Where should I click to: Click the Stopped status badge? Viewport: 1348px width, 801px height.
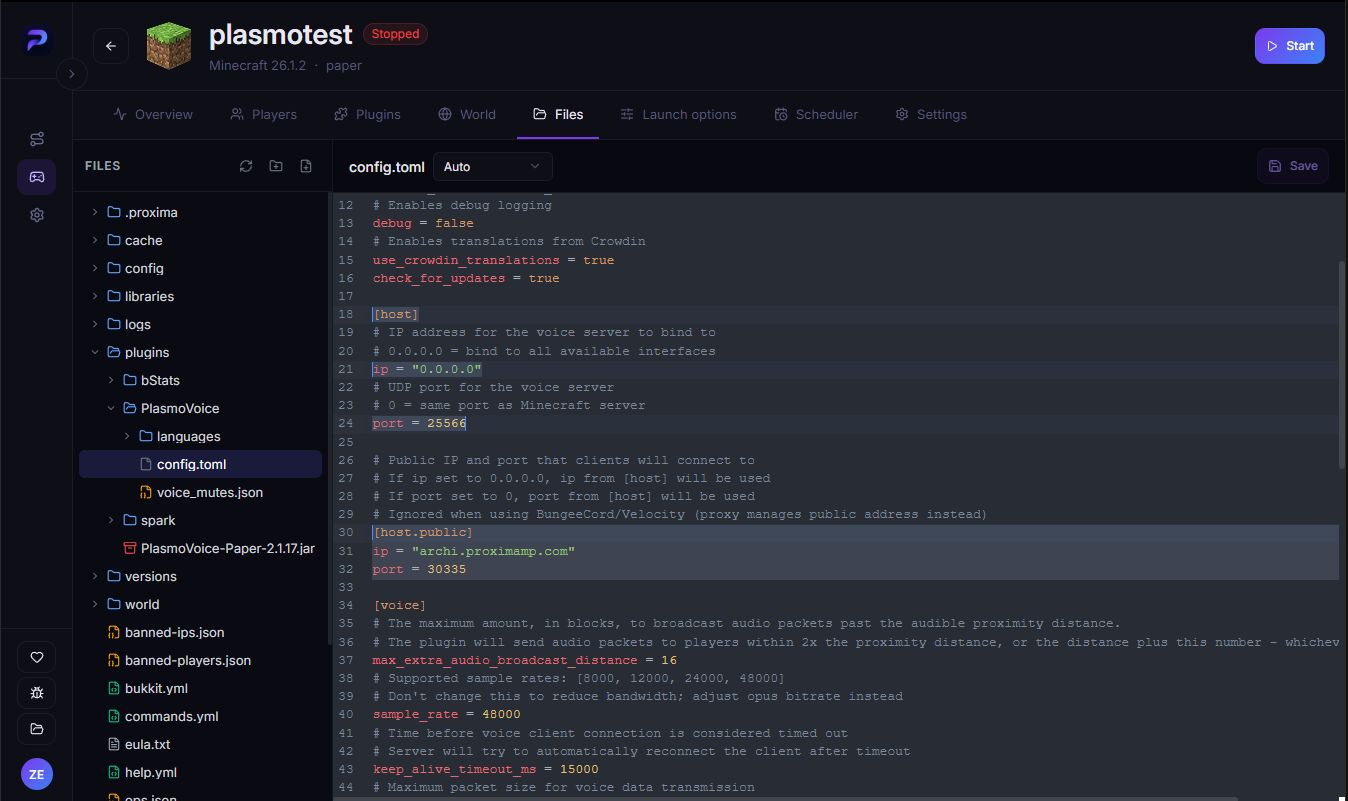[395, 34]
